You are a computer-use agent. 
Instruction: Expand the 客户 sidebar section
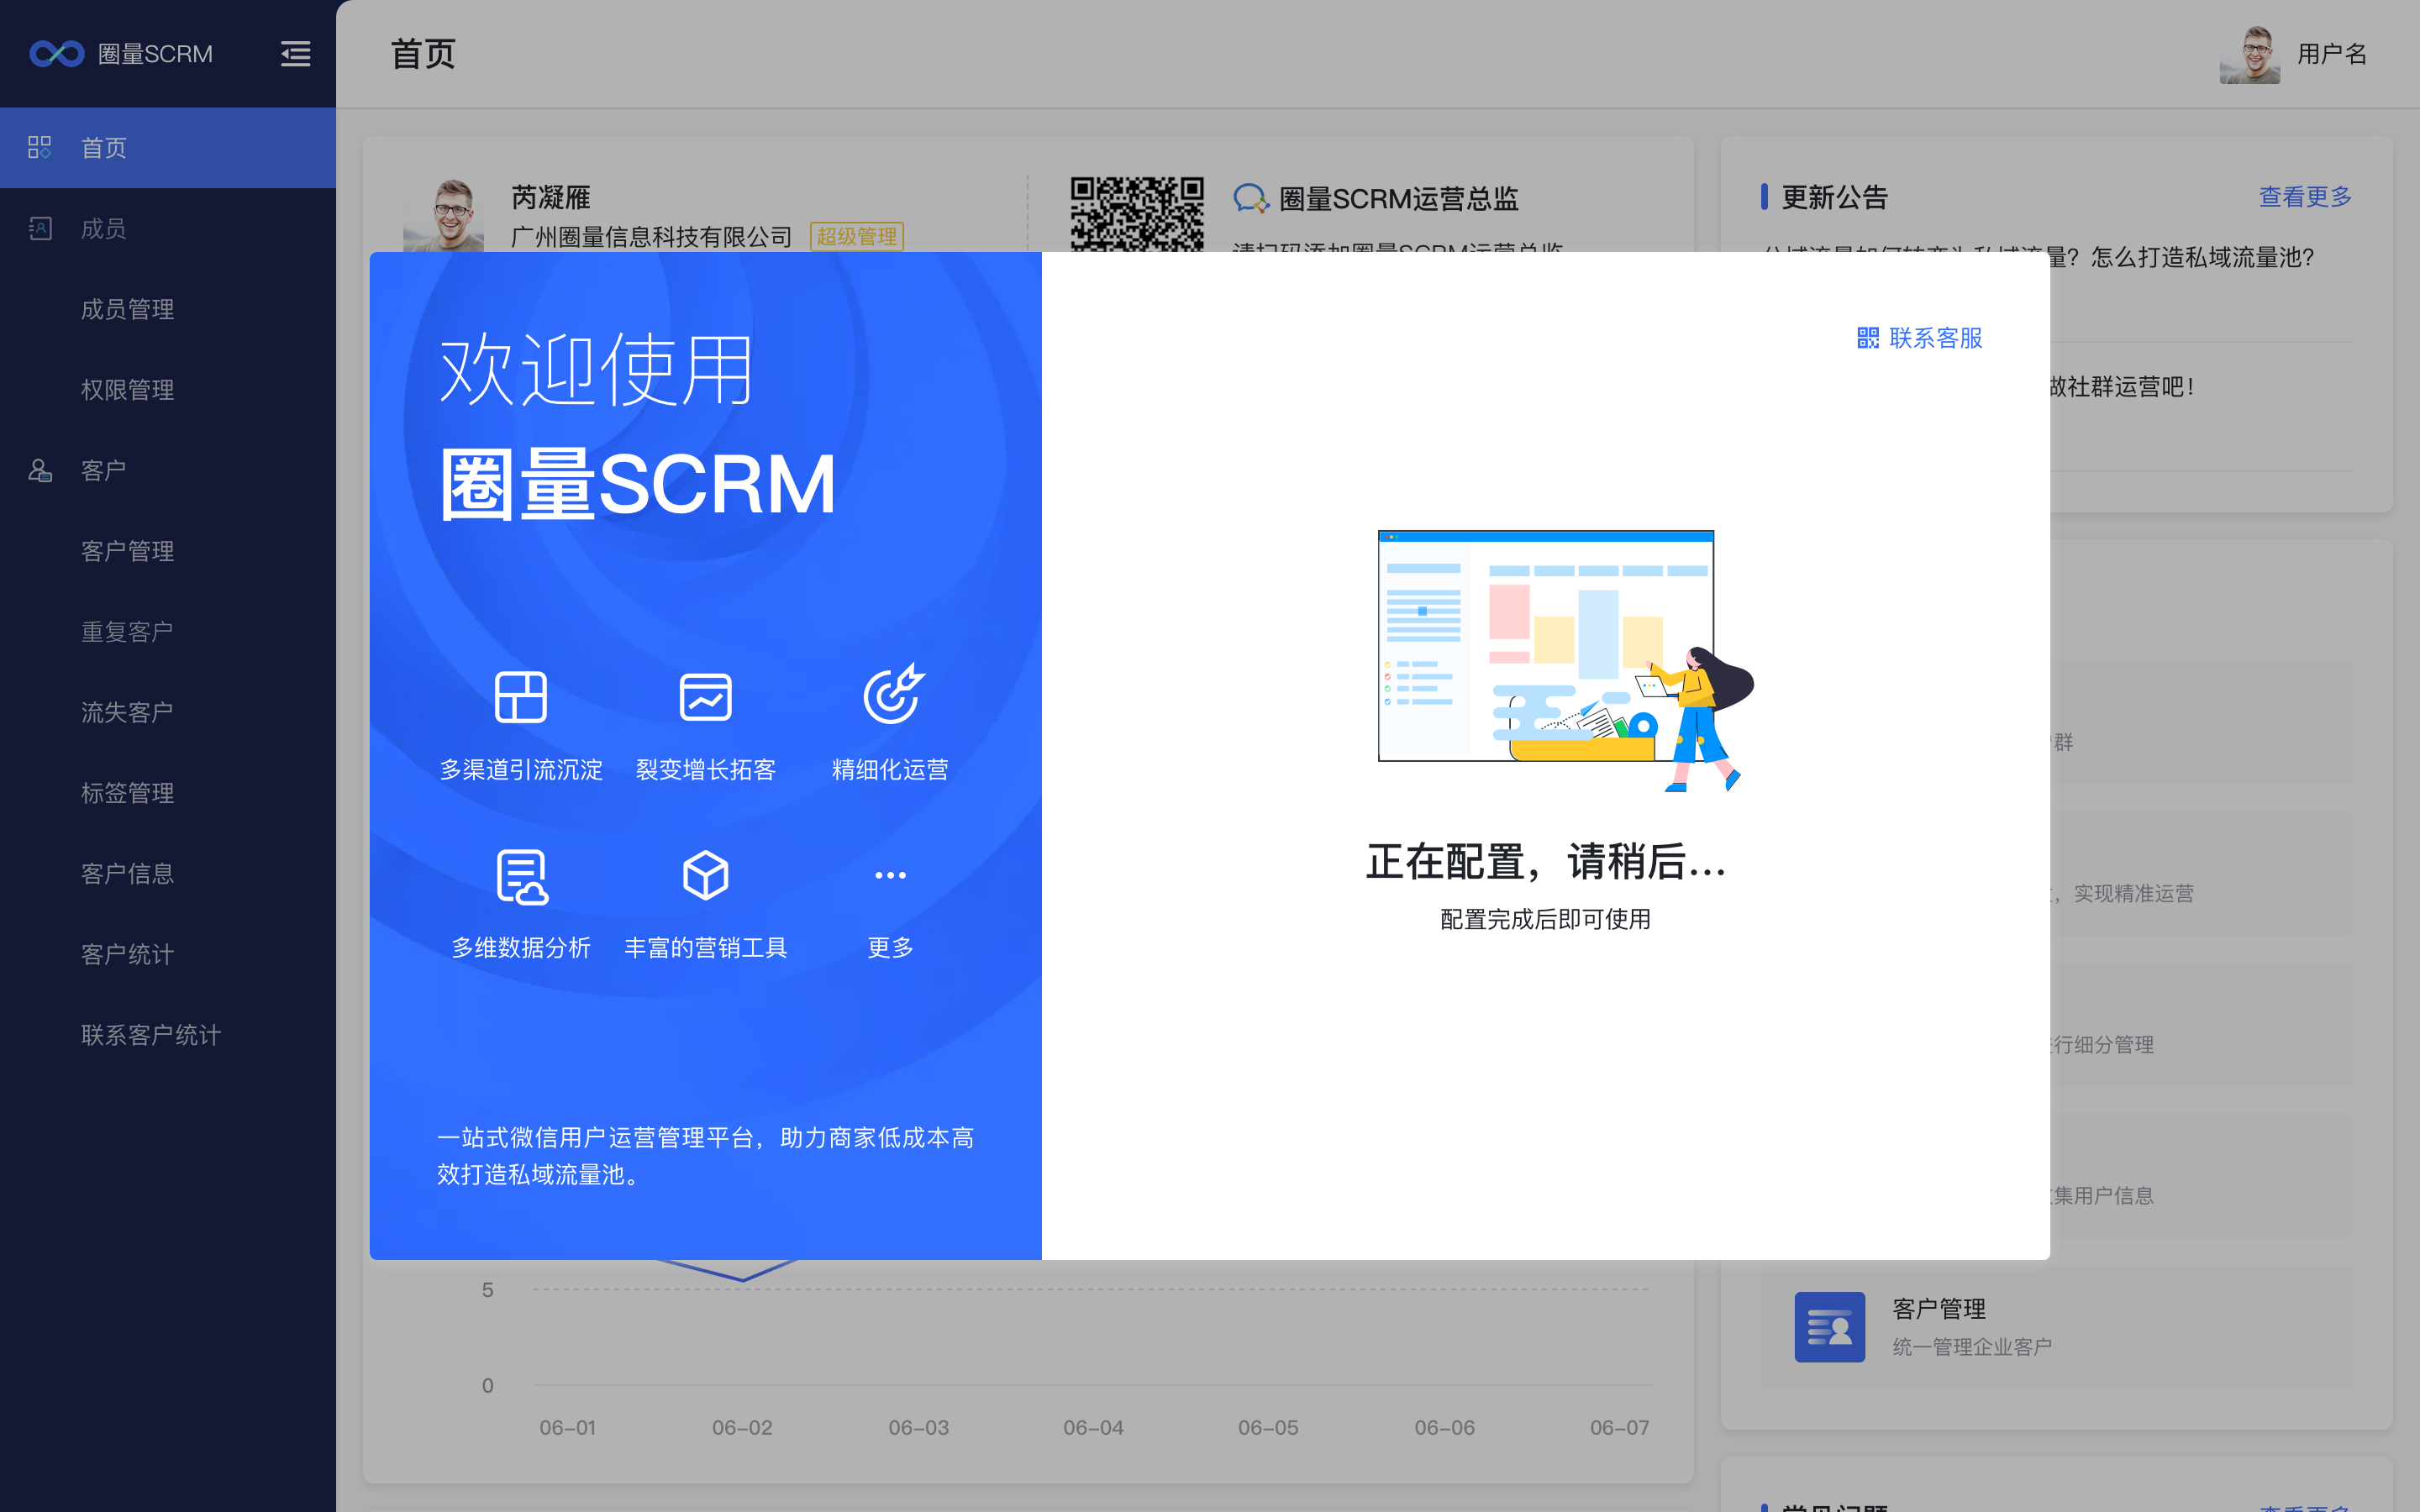pos(103,470)
